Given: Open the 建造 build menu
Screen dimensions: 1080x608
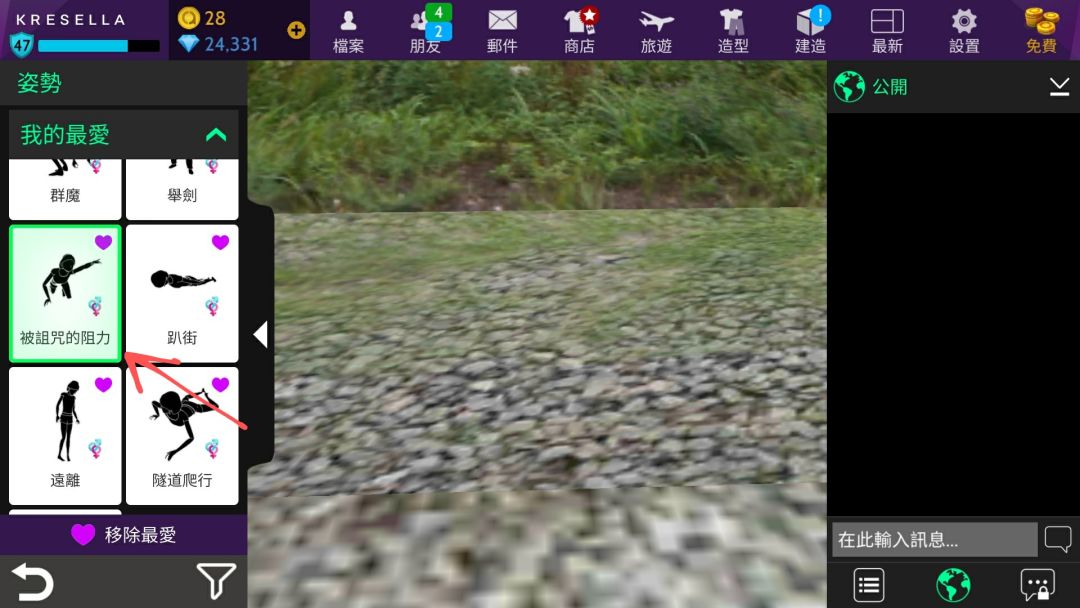Looking at the screenshot, I should 811,31.
